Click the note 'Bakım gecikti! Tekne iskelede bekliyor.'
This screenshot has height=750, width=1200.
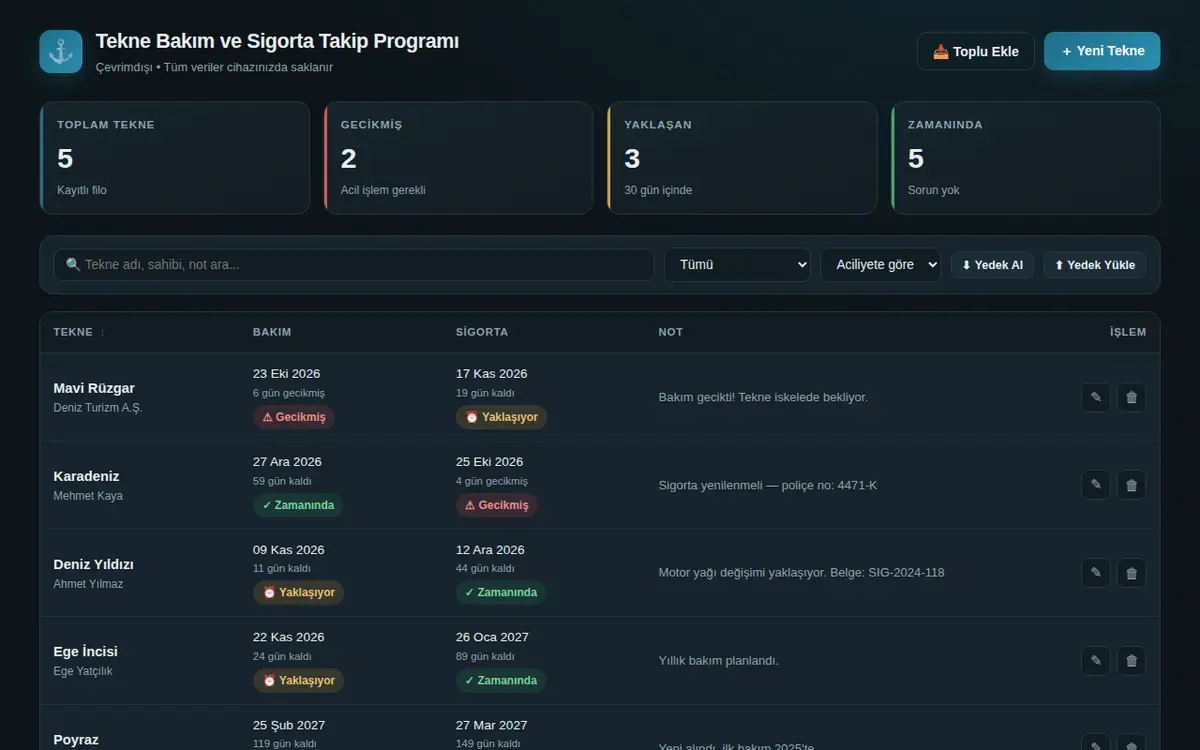tap(763, 397)
